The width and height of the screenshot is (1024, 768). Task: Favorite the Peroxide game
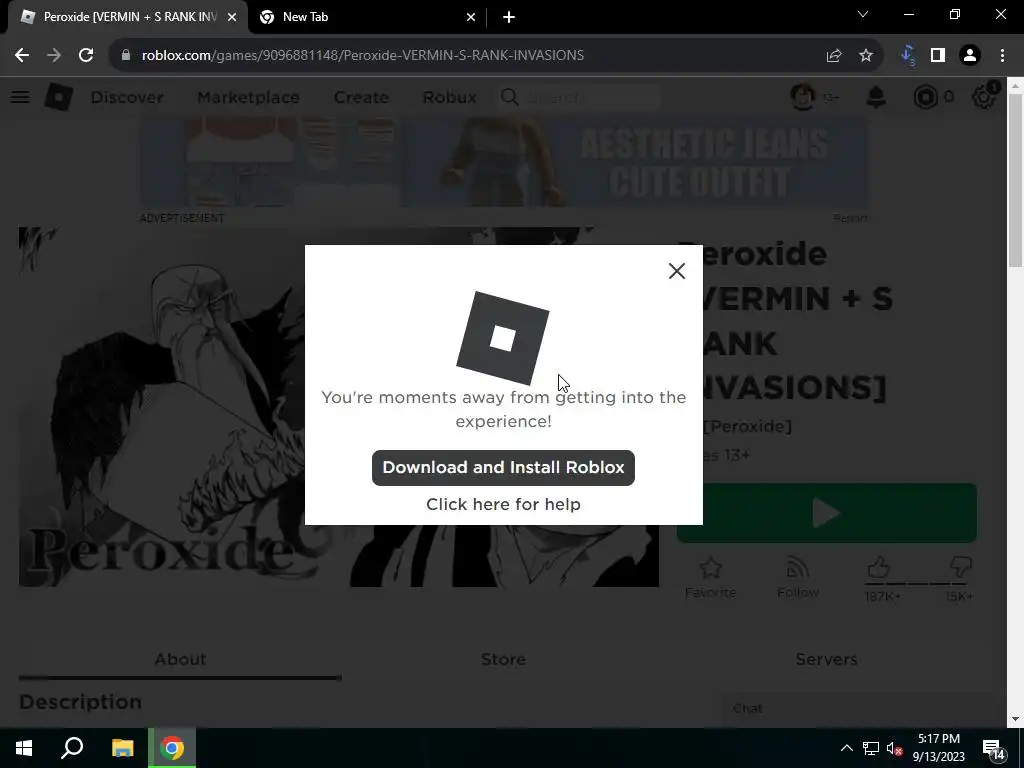(711, 578)
